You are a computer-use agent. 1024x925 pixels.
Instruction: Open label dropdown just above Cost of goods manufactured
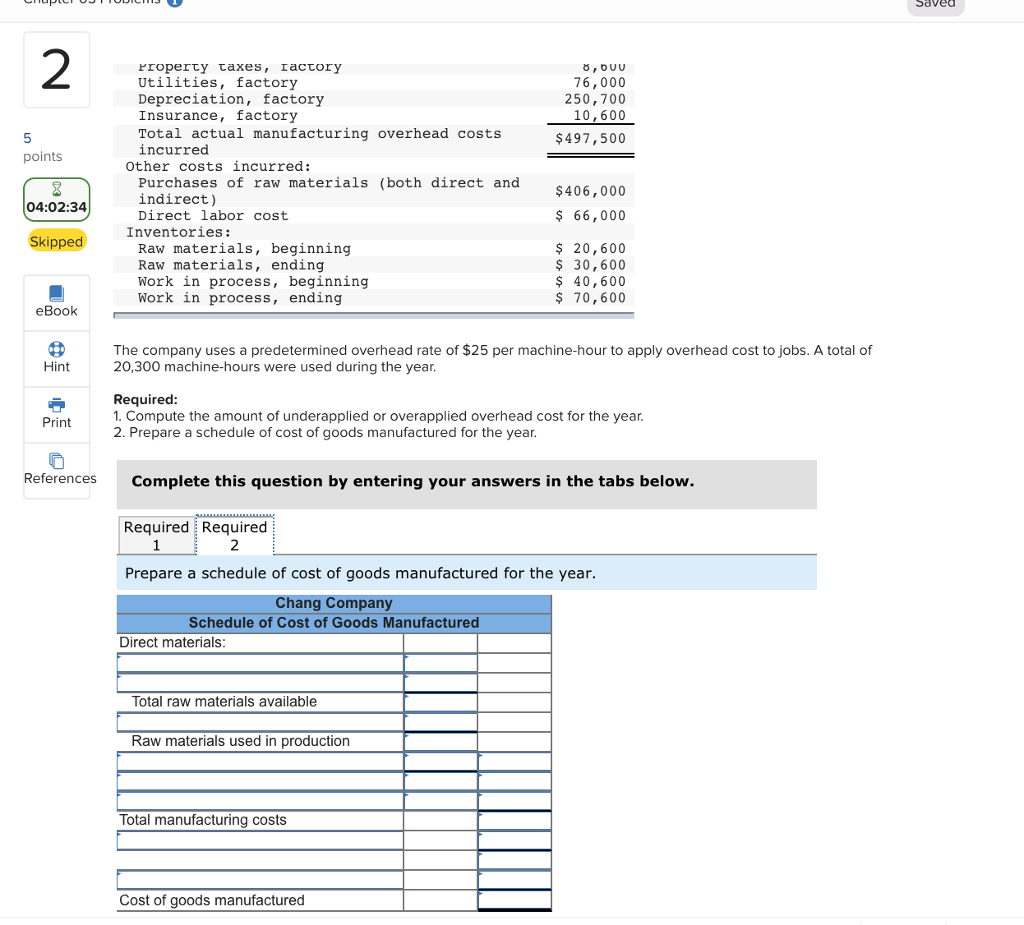(x=260, y=879)
